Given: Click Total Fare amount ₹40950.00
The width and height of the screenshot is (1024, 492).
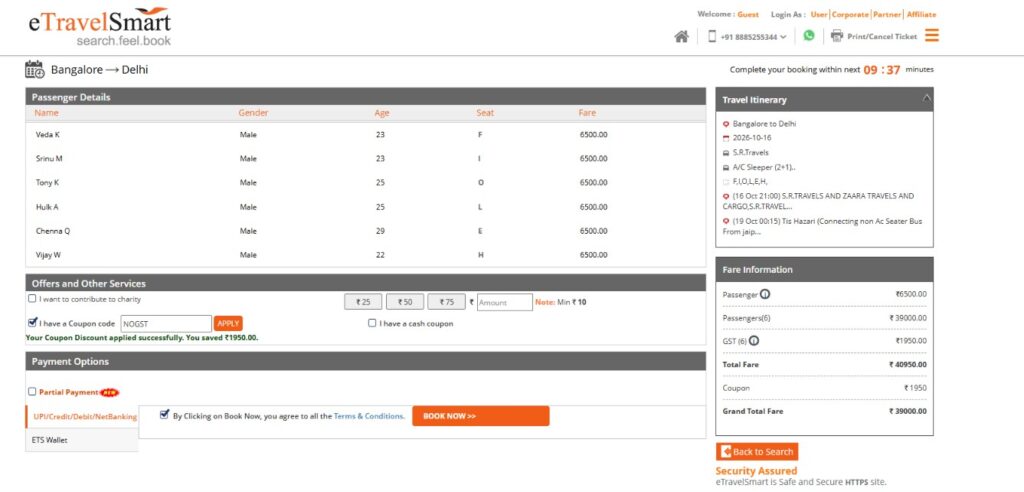Looking at the screenshot, I should [908, 364].
